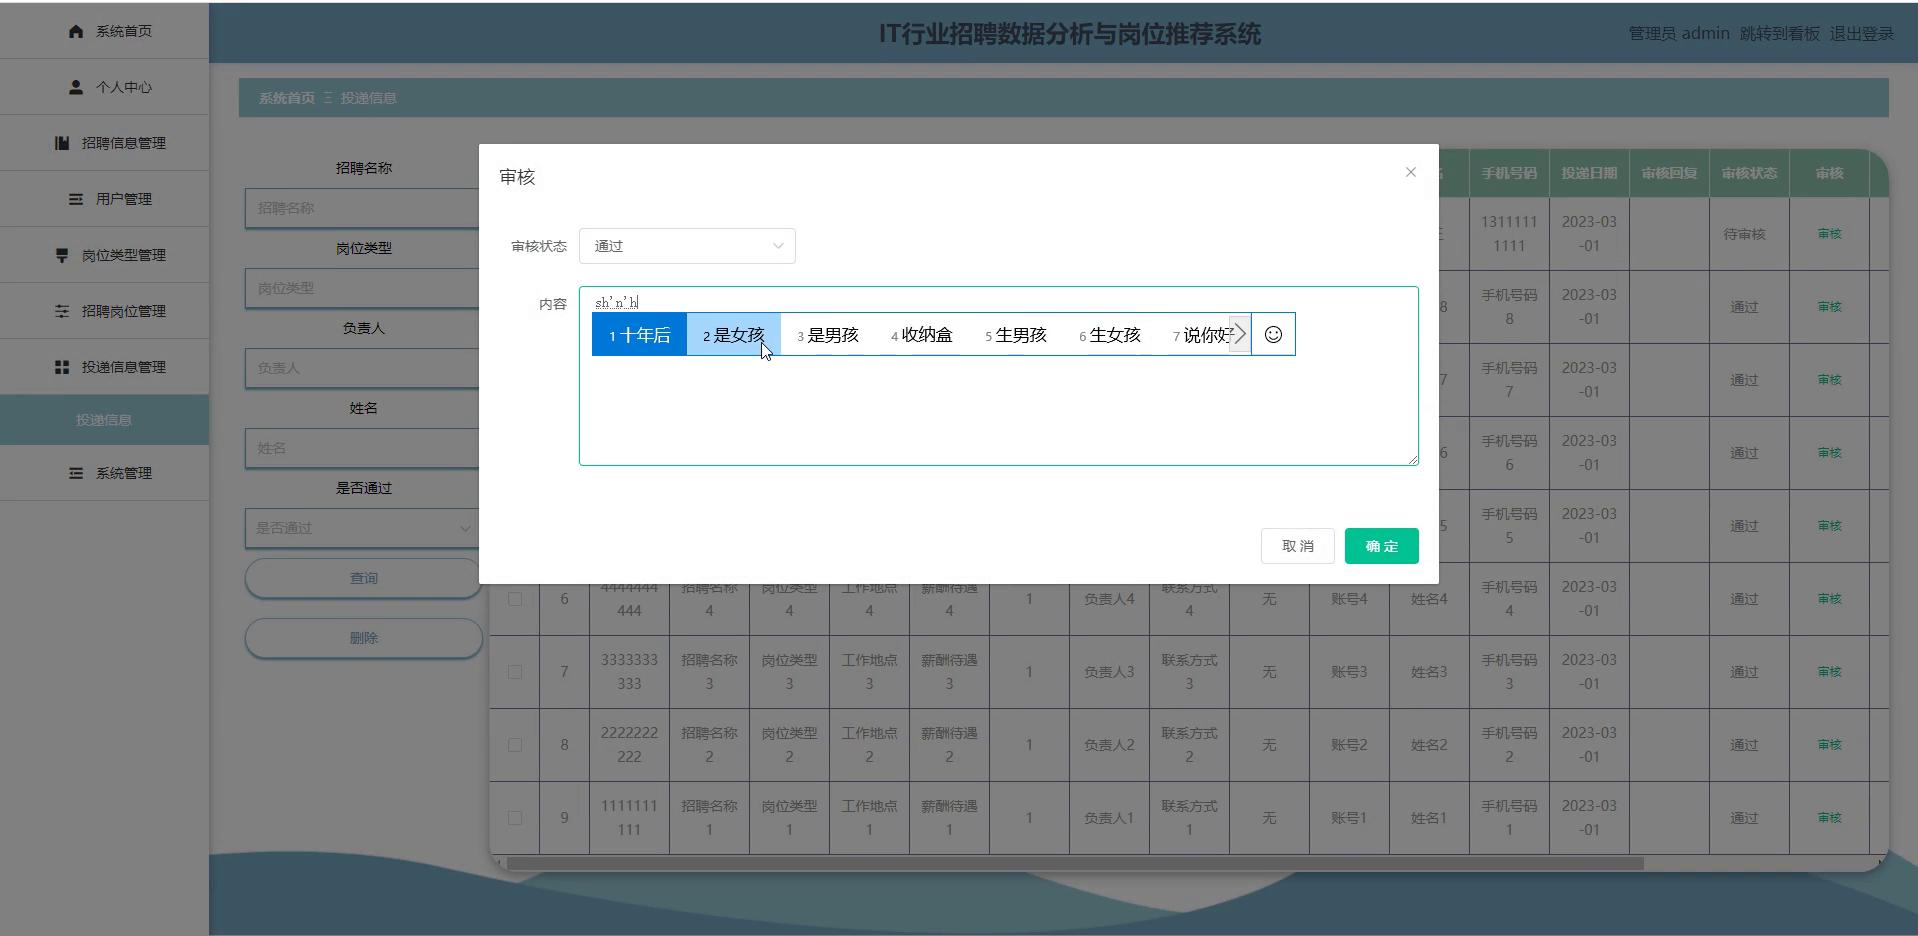This screenshot has height=936, width=1918.
Task: Click 审核 link in the 手机号码2 row
Action: tap(1829, 745)
